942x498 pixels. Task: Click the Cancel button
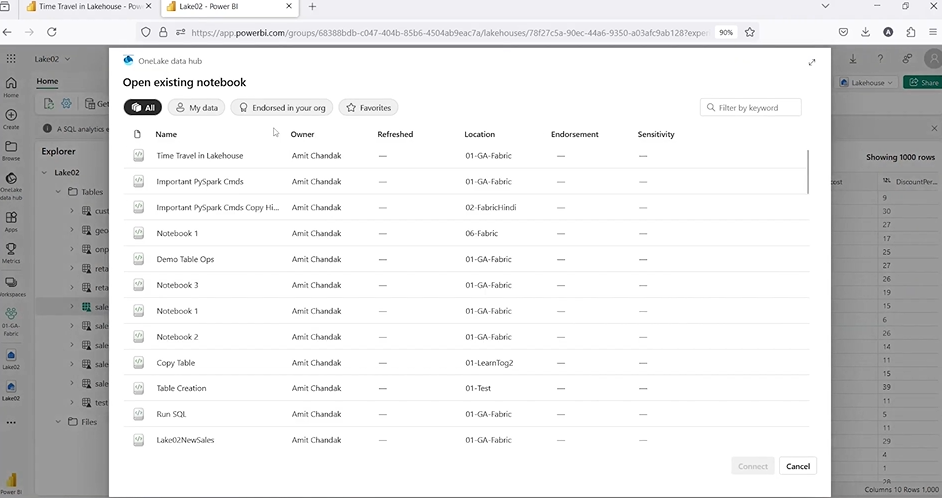(798, 466)
